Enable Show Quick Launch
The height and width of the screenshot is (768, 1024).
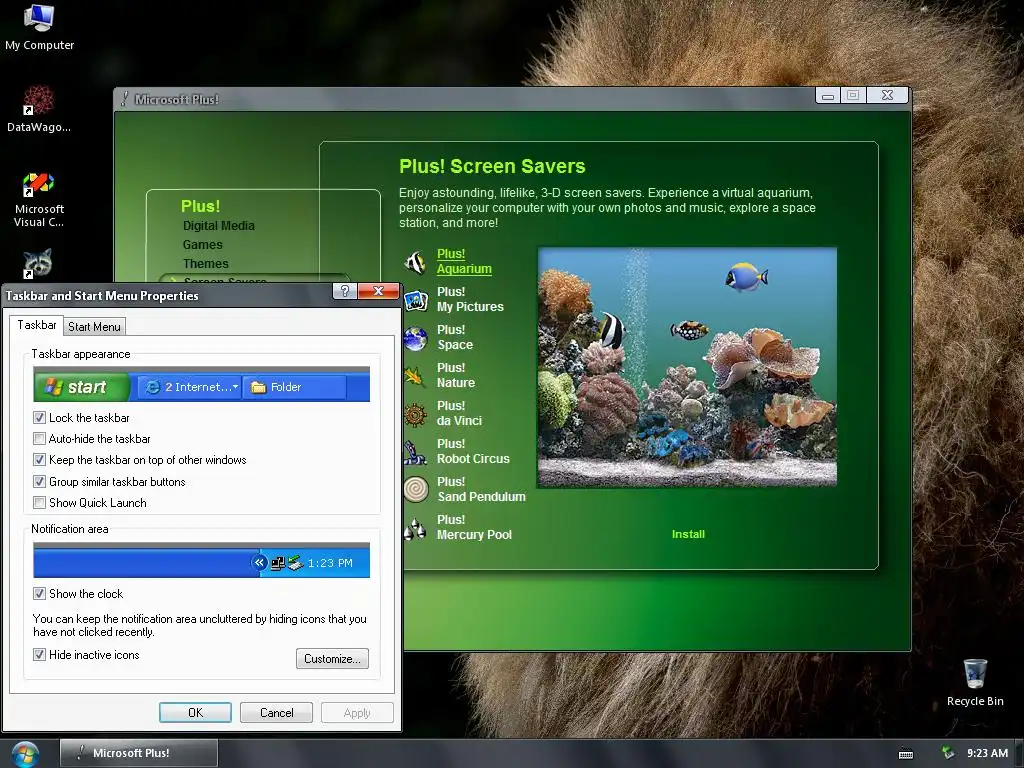(x=39, y=503)
